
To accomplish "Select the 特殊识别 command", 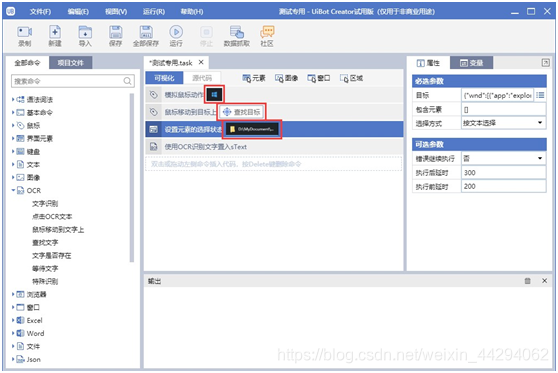I will [45, 281].
